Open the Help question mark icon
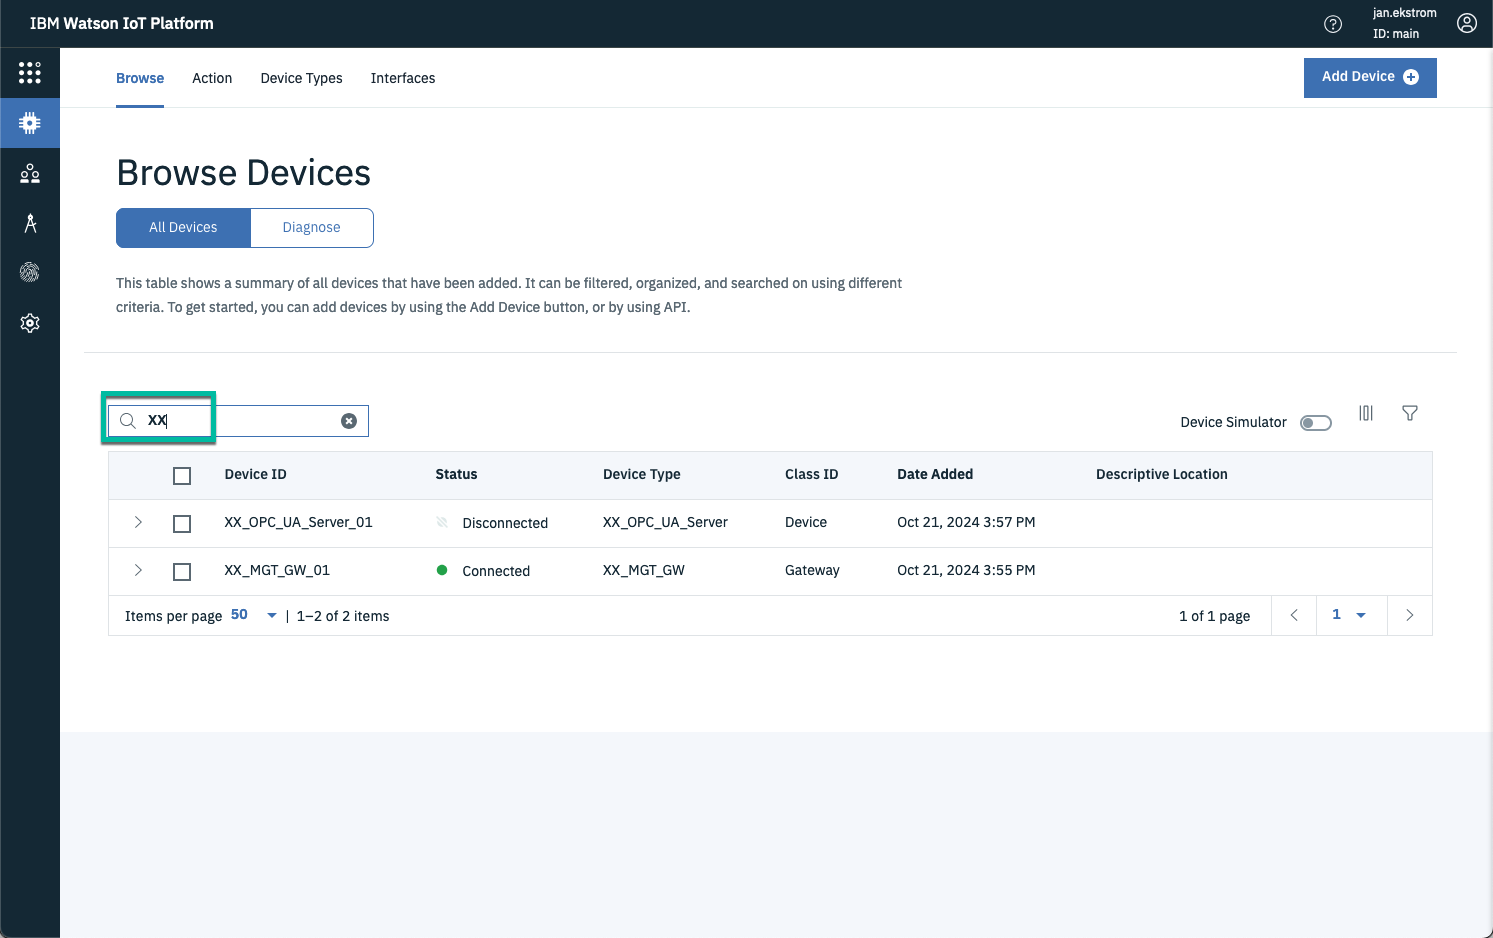 coord(1333,24)
